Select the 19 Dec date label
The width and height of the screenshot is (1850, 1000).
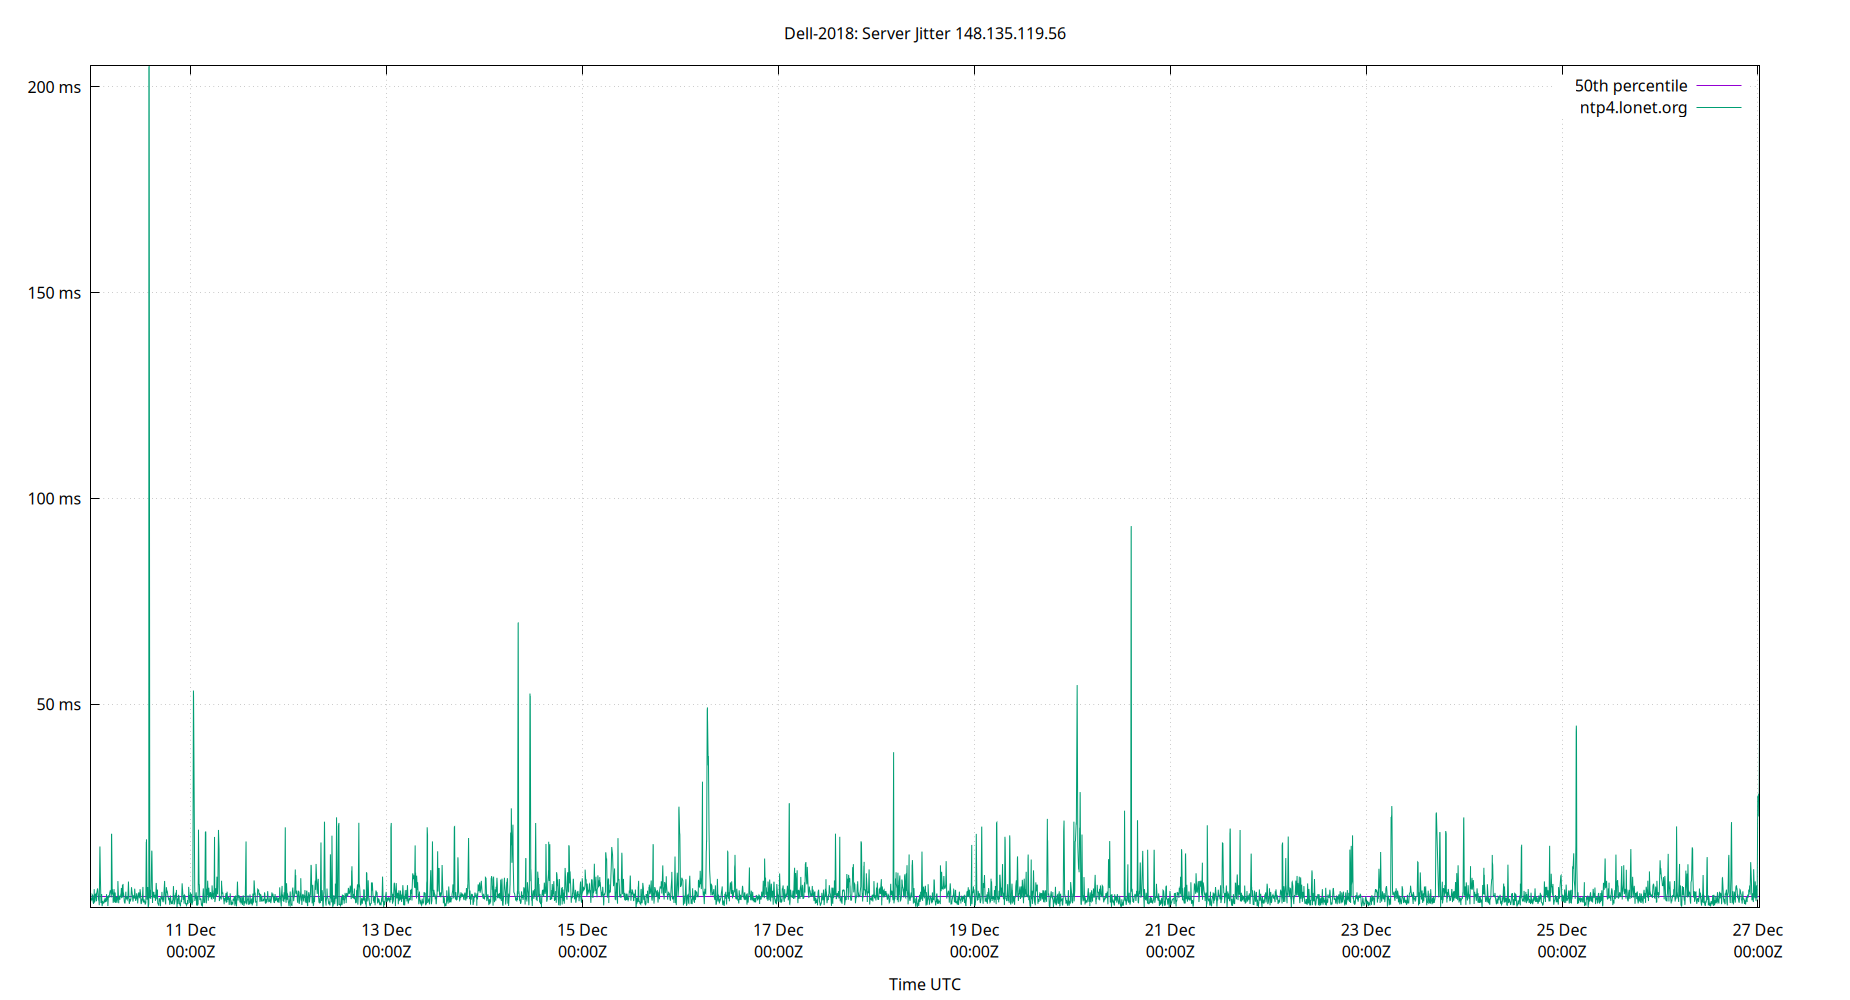pyautogui.click(x=973, y=929)
